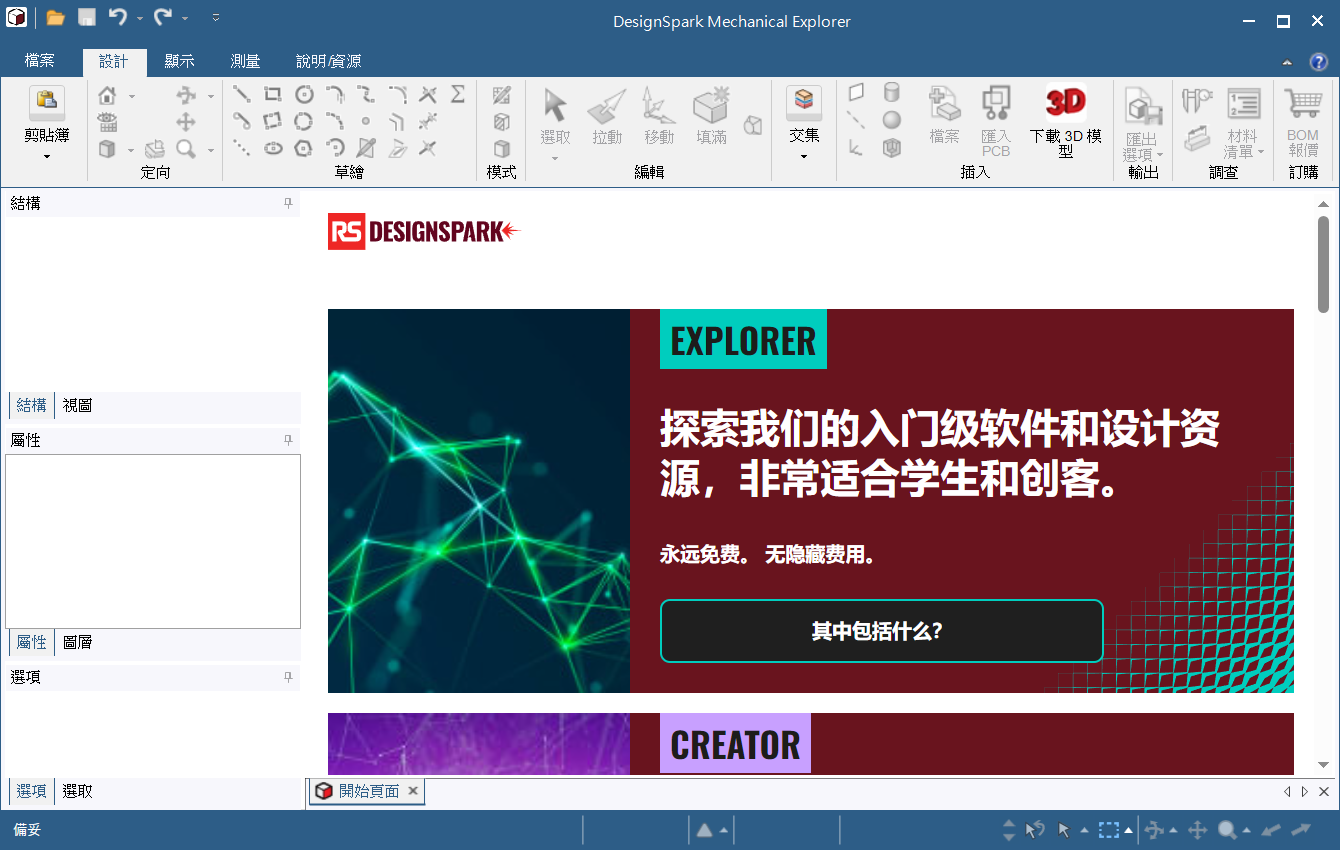Click the Open folder icon in title bar
The width and height of the screenshot is (1340, 850).
click(x=56, y=18)
